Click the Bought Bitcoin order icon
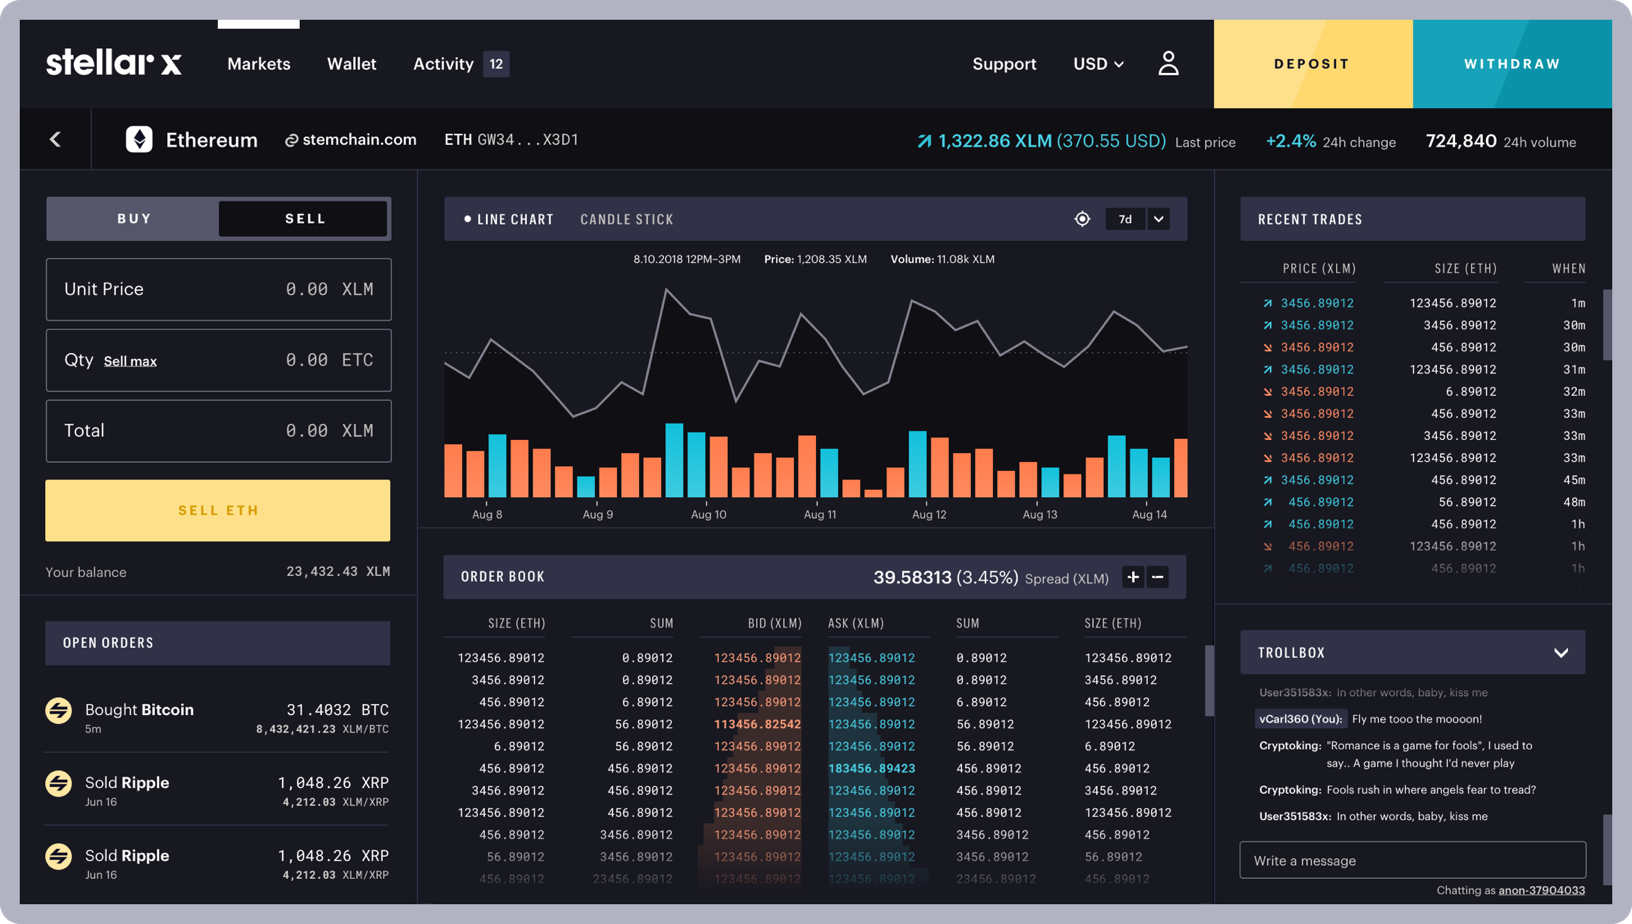Screen dimensions: 1632x924 [59, 710]
